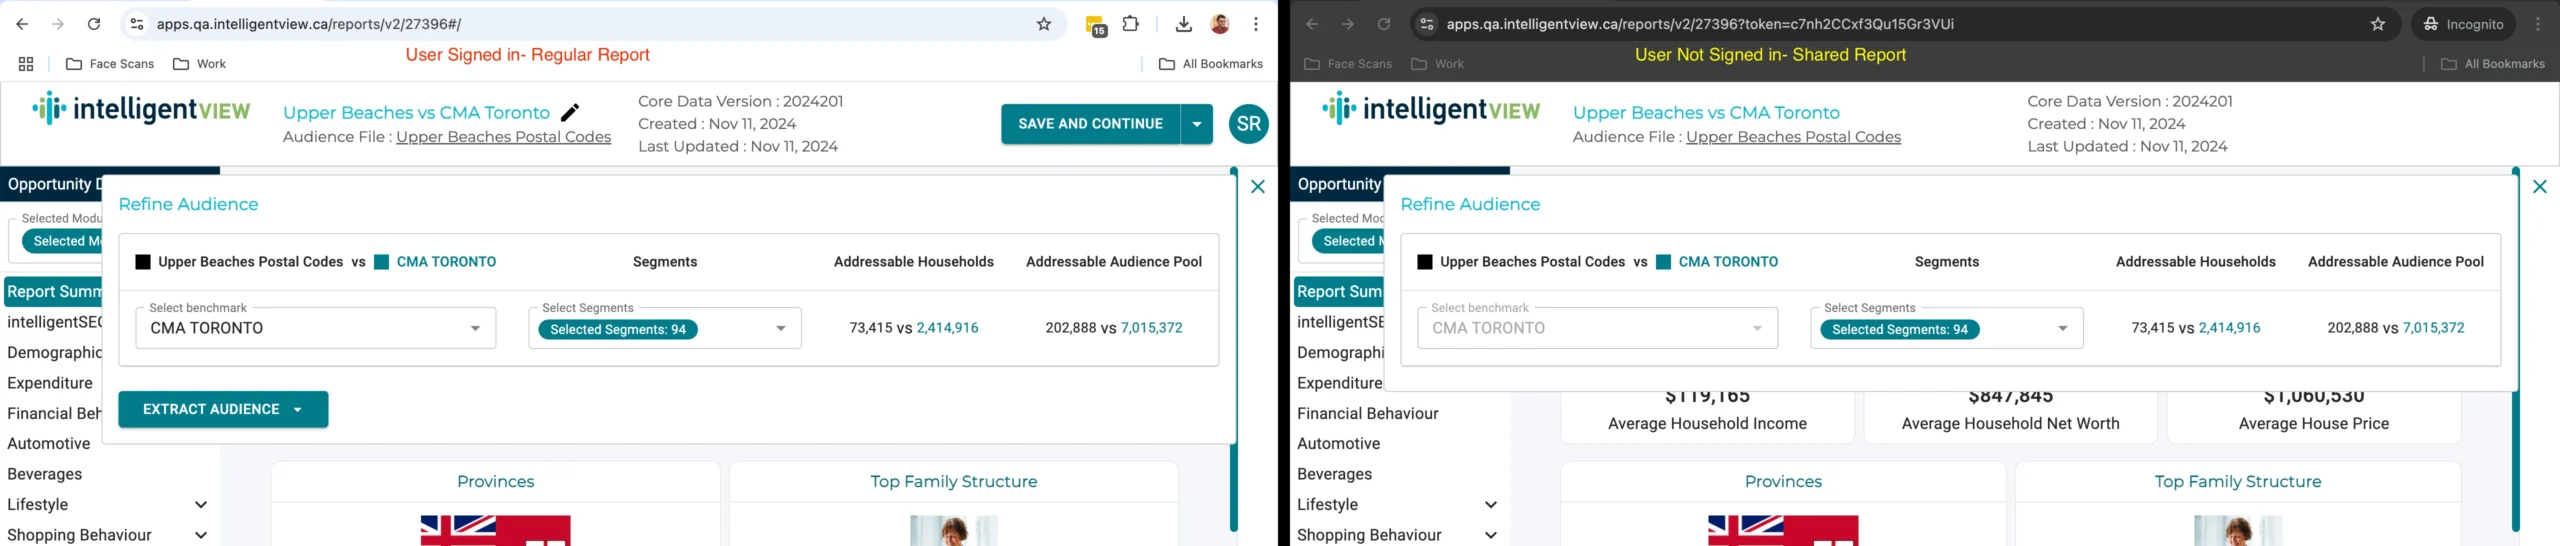2560x546 pixels.
Task: Open Select benchmark dropdown in the signed-in window
Action: [315, 328]
